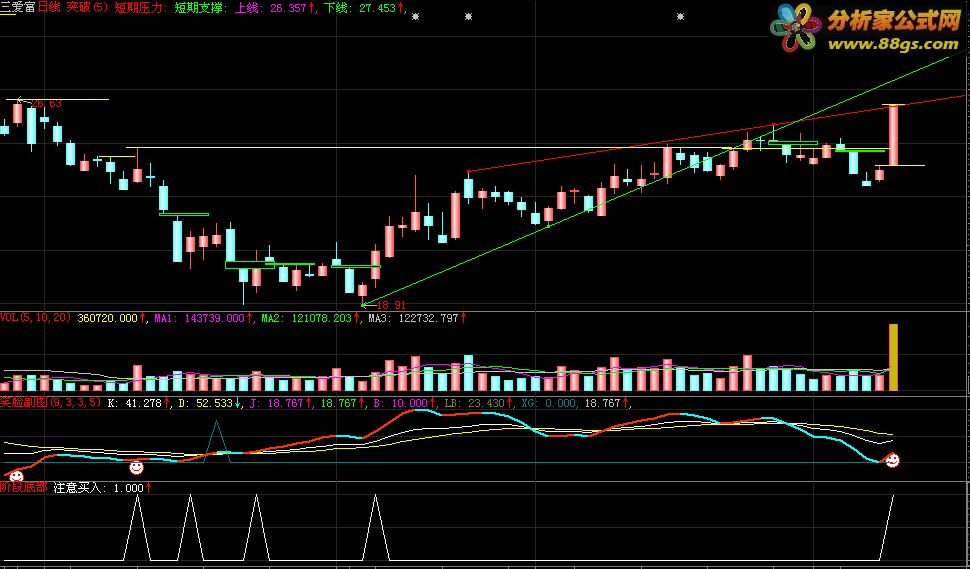This screenshot has width=970, height=569.
Task: Click the 短期压力 label in header
Action: coord(139,7)
